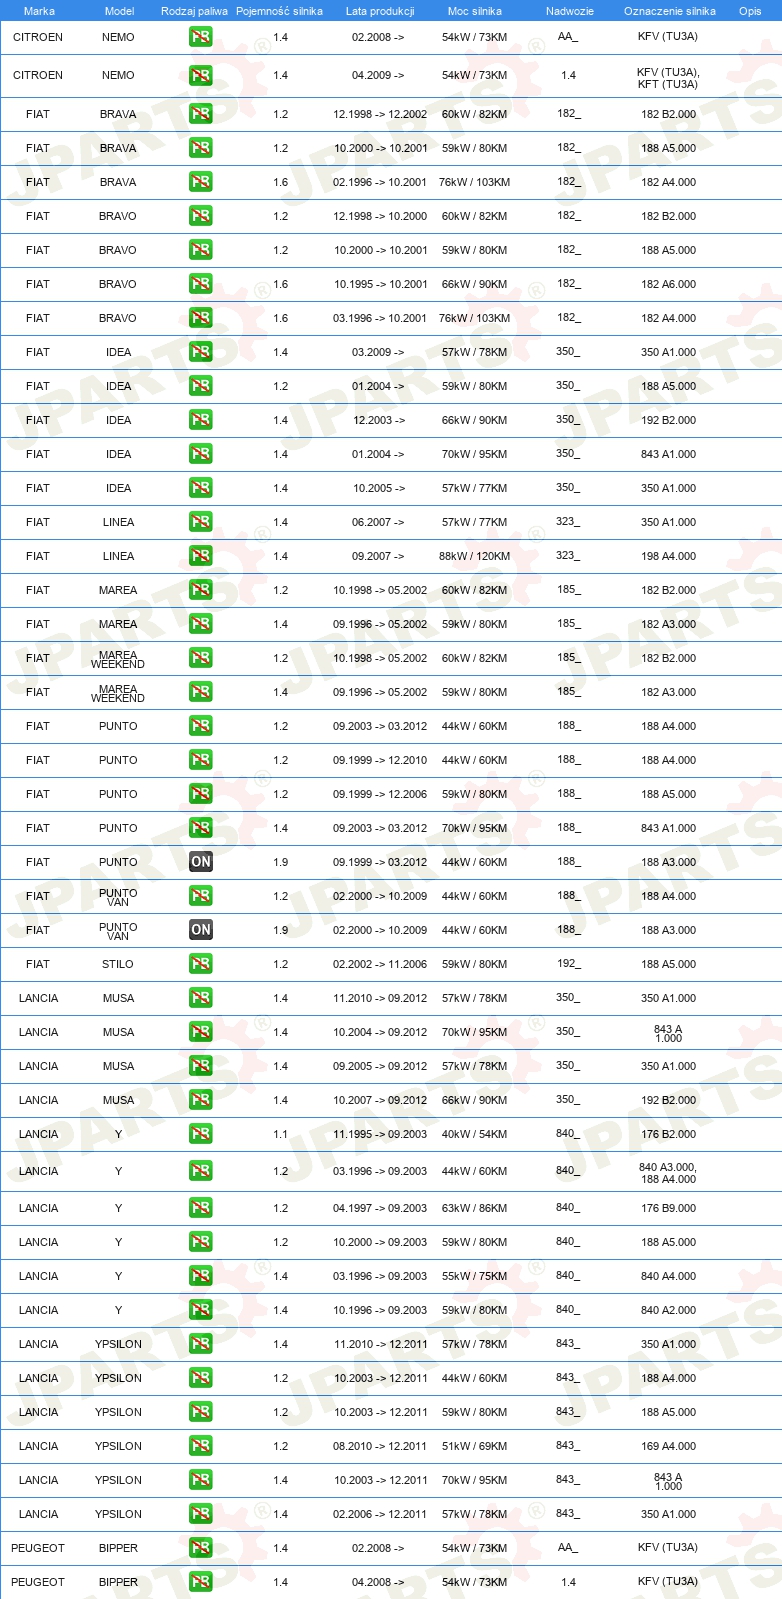This screenshot has width=782, height=1599.
Task: Click the diesel ON icon in Fiat Punto 1.9 row
Action: [201, 862]
